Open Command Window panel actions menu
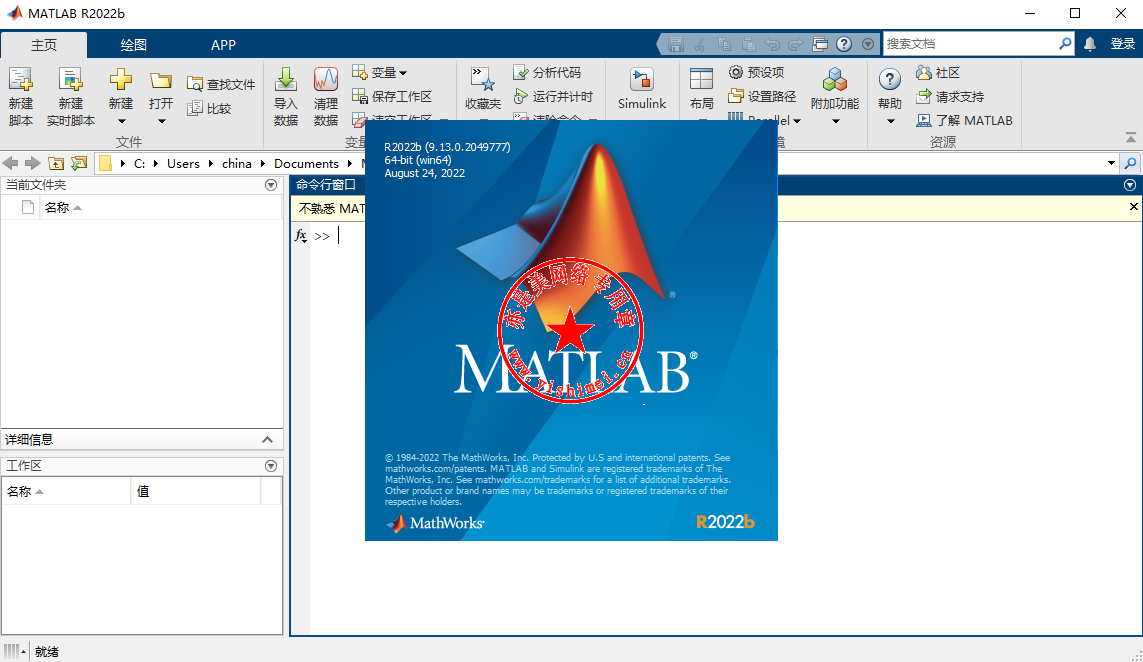The height and width of the screenshot is (662, 1143). click(x=1130, y=185)
